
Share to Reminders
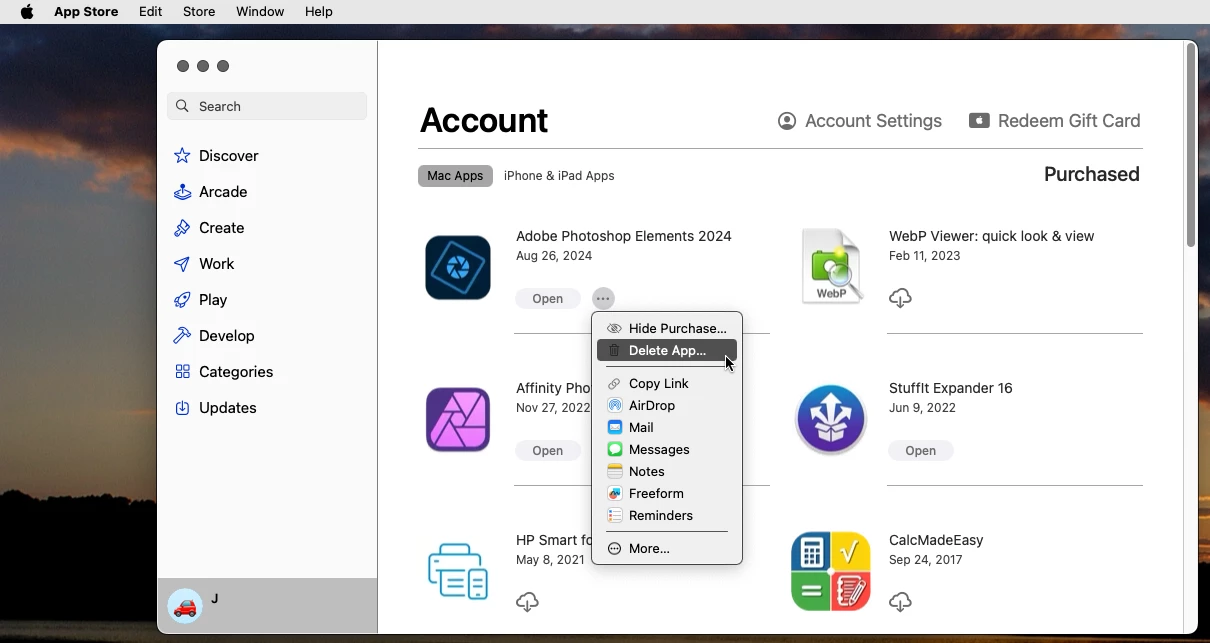click(667, 515)
